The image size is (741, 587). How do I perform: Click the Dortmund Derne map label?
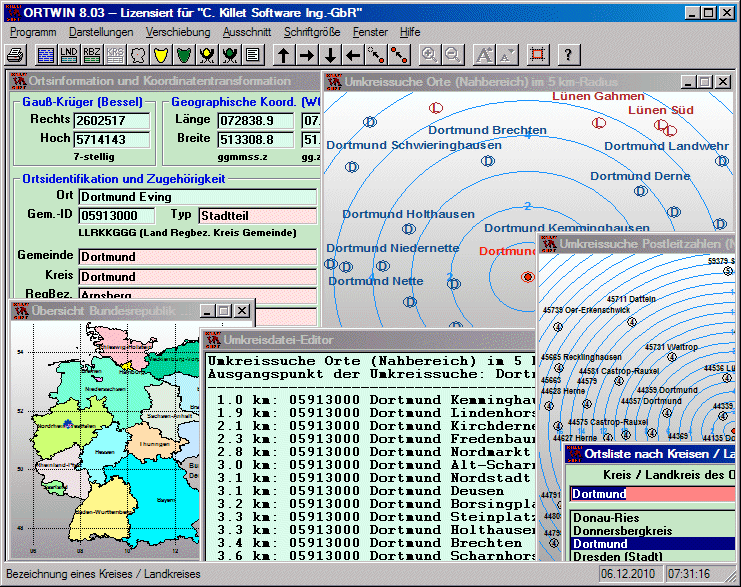(x=640, y=176)
